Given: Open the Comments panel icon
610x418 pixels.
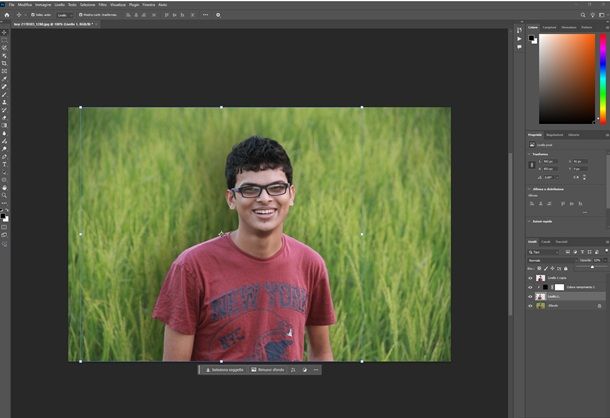Looking at the screenshot, I should 519,47.
